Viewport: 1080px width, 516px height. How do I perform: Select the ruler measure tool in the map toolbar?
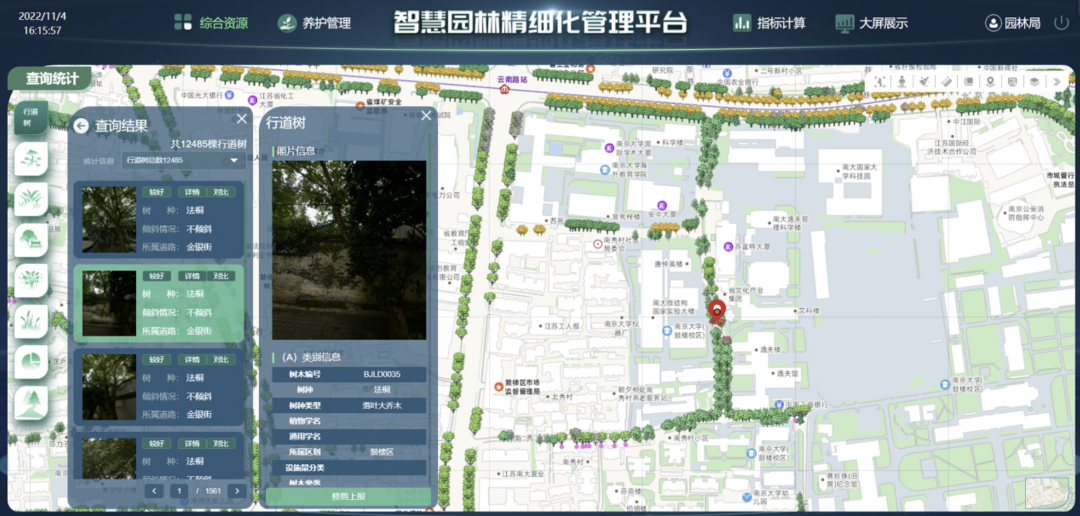coord(946,81)
